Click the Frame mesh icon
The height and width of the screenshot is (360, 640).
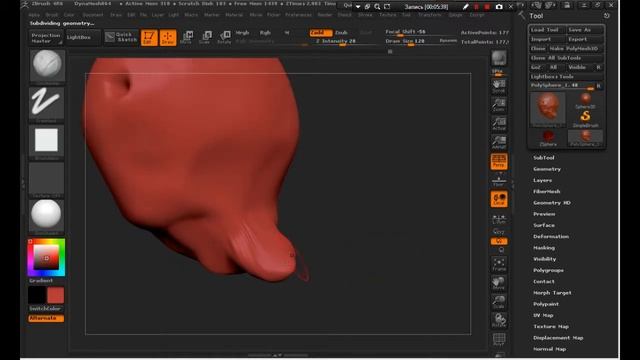[499, 264]
